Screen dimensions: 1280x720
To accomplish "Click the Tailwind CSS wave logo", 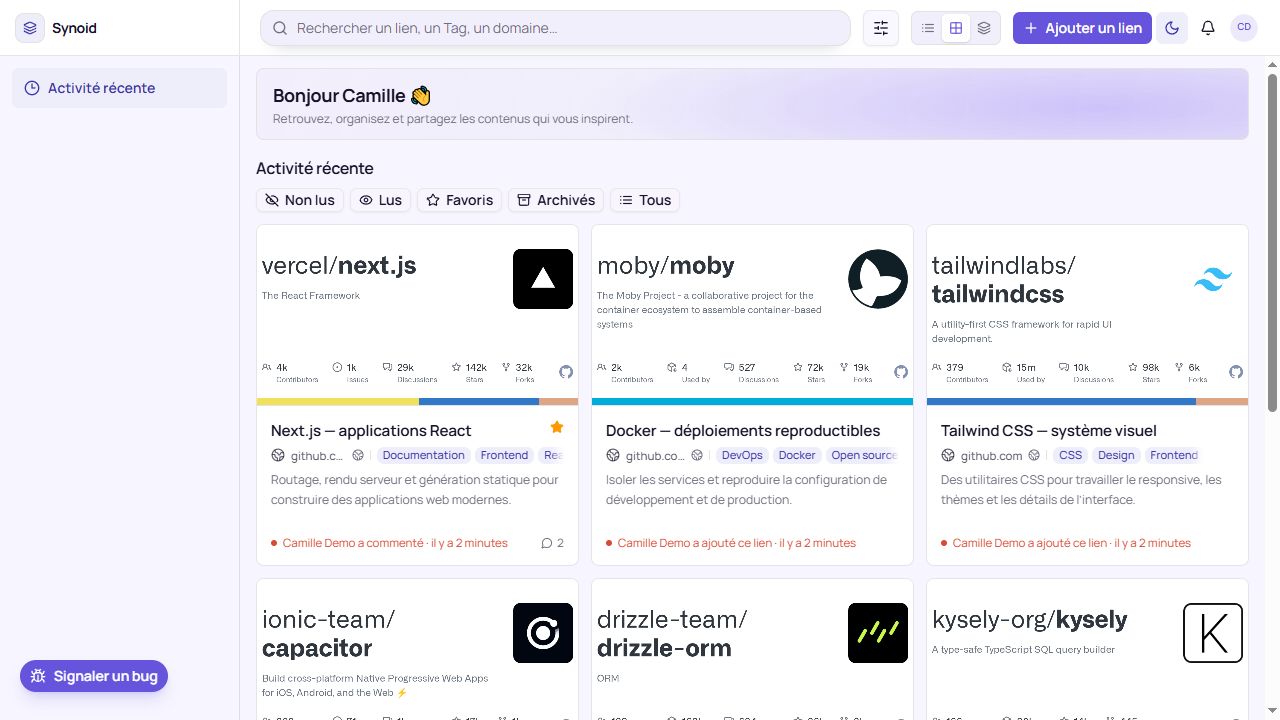I will point(1213,279).
